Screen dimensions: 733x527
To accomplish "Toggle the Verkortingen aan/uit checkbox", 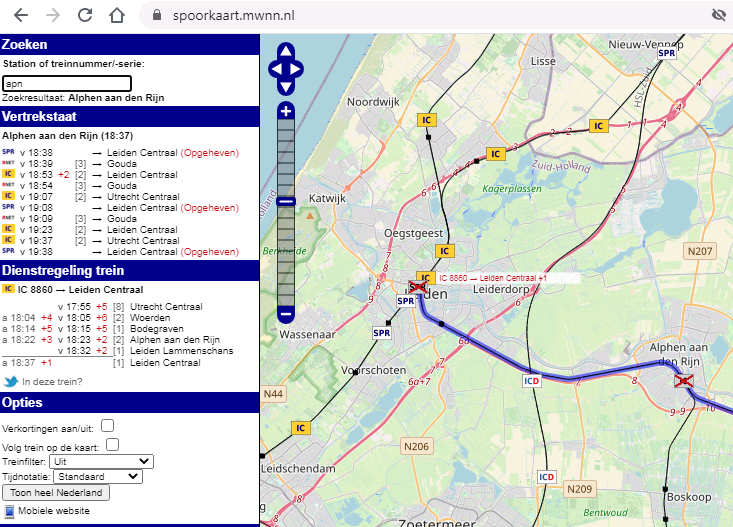I will 108,426.
